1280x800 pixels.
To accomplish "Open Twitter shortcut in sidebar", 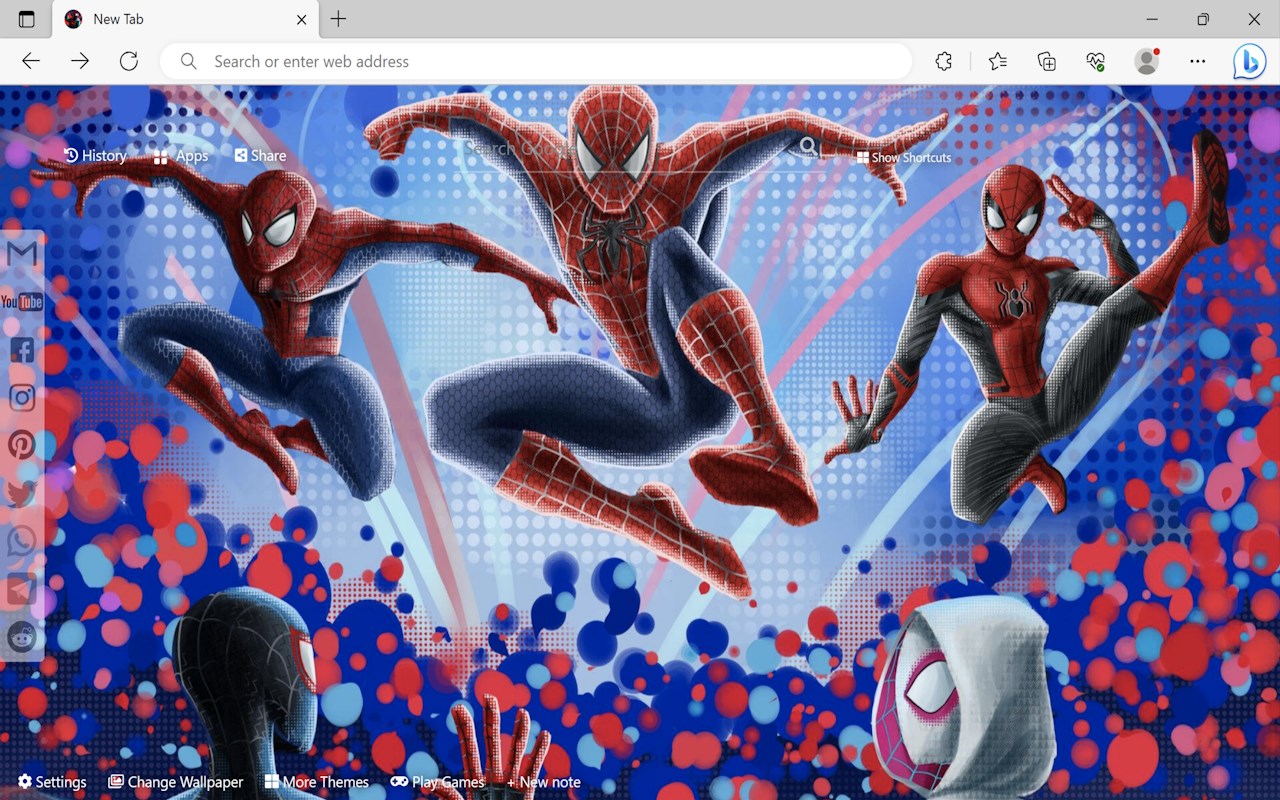I will click(22, 493).
